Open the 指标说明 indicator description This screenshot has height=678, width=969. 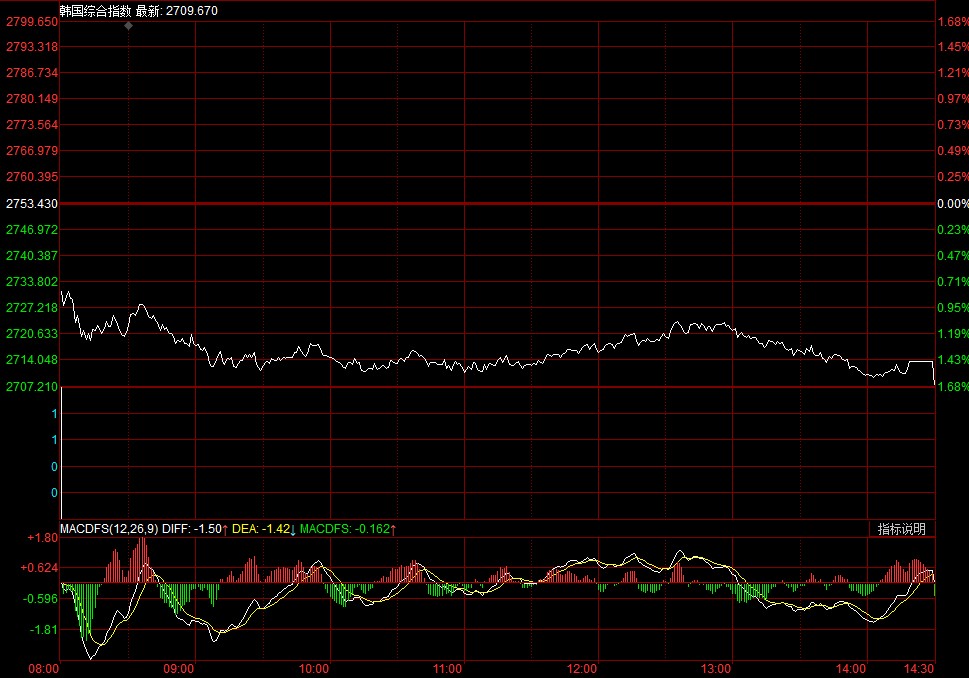click(x=901, y=529)
